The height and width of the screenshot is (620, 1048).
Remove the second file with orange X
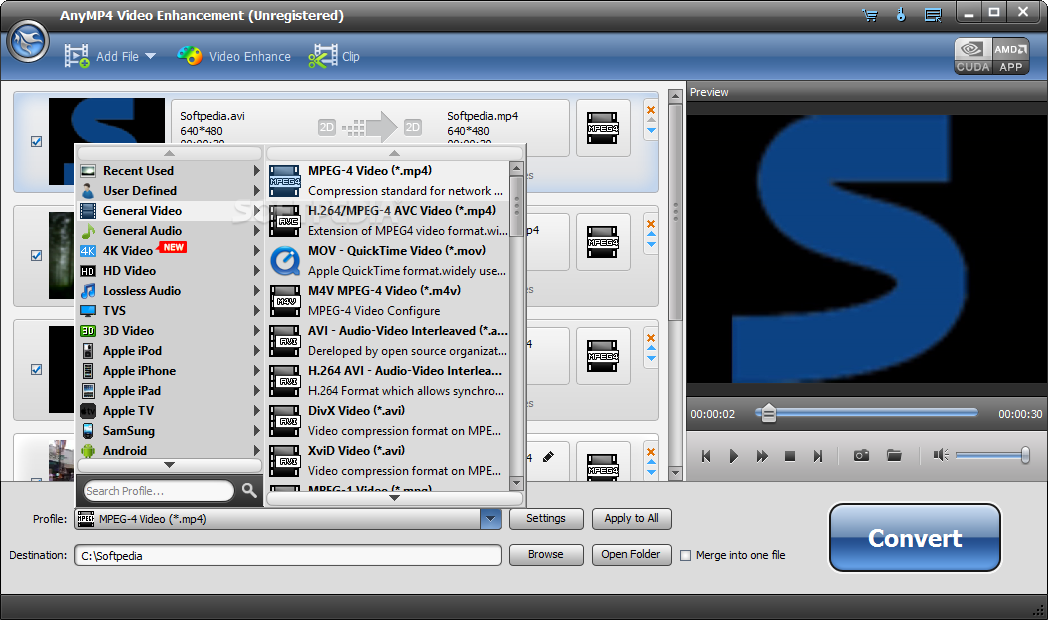pyautogui.click(x=651, y=224)
